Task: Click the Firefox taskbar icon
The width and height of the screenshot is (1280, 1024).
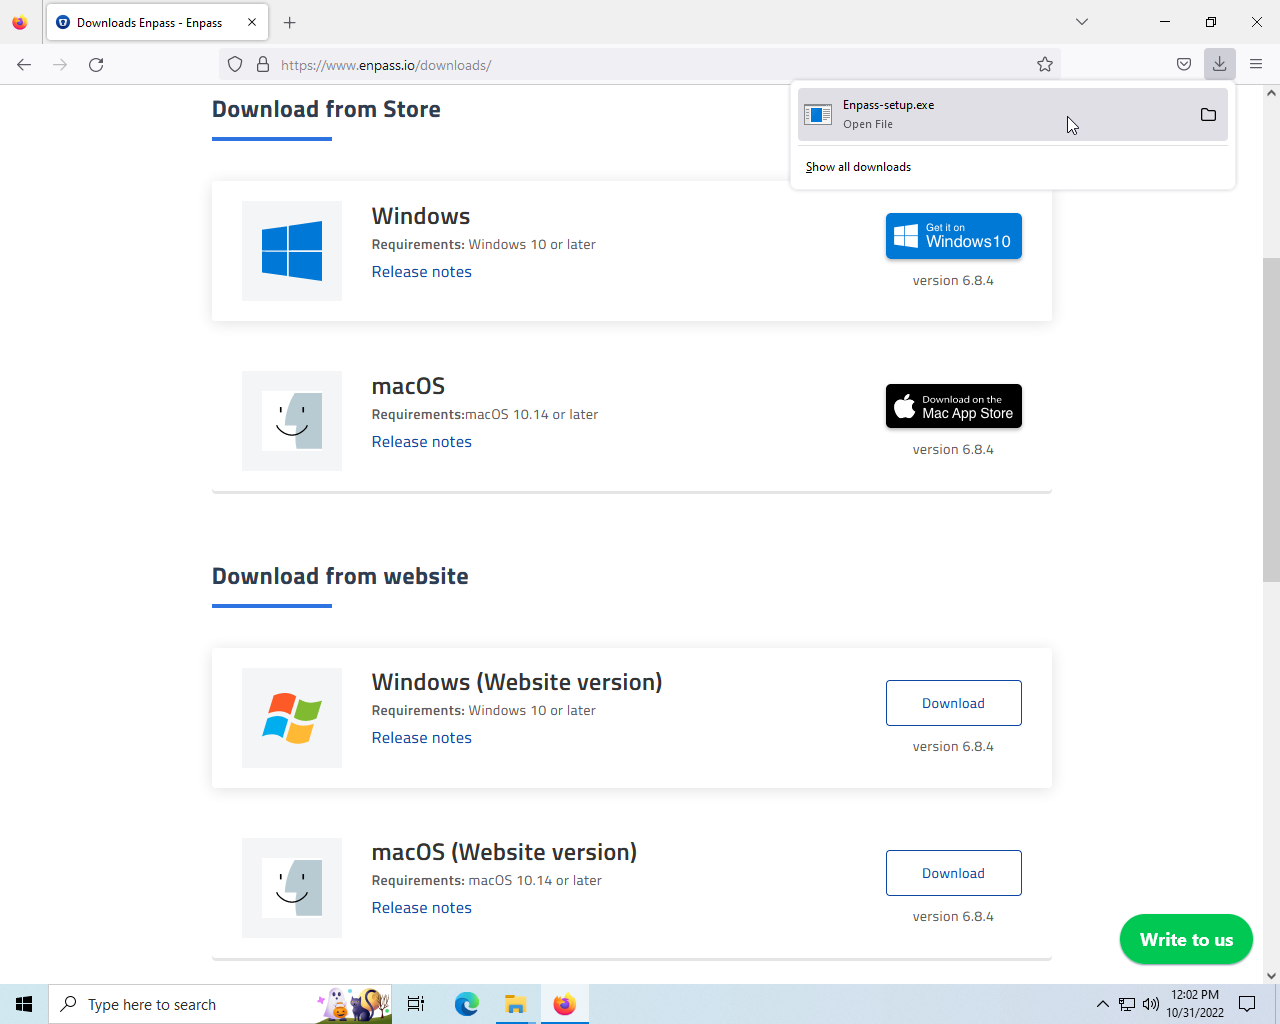Action: coord(564,1004)
